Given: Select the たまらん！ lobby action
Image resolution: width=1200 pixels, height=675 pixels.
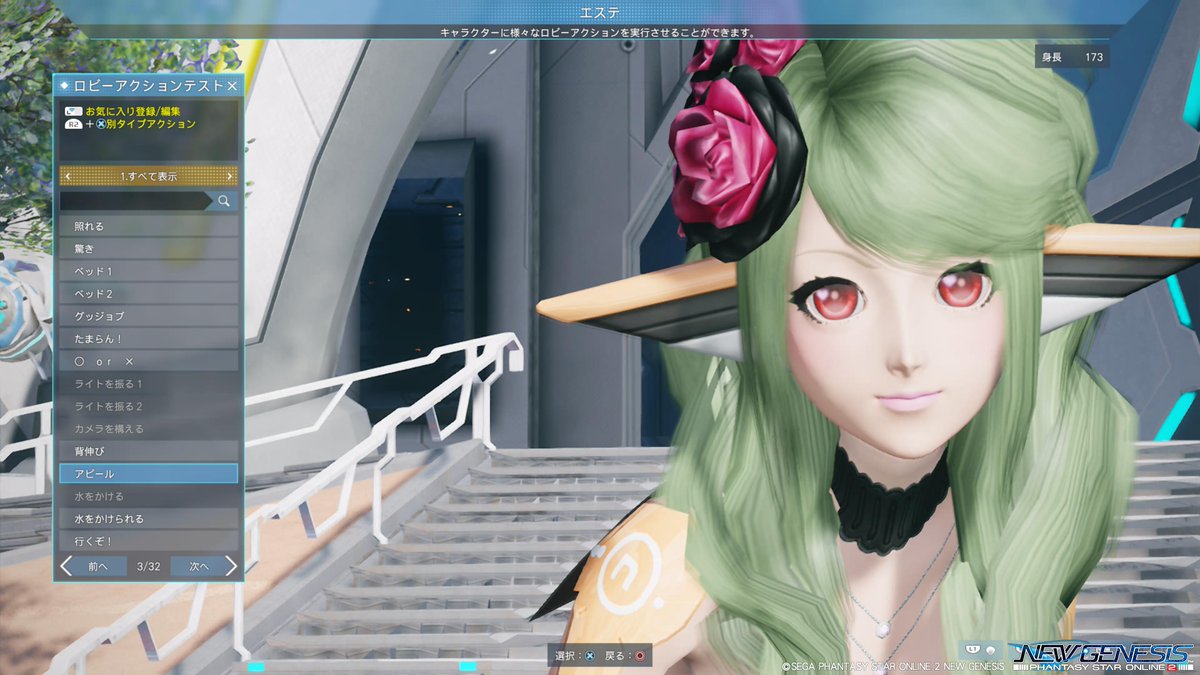Looking at the screenshot, I should click(149, 339).
